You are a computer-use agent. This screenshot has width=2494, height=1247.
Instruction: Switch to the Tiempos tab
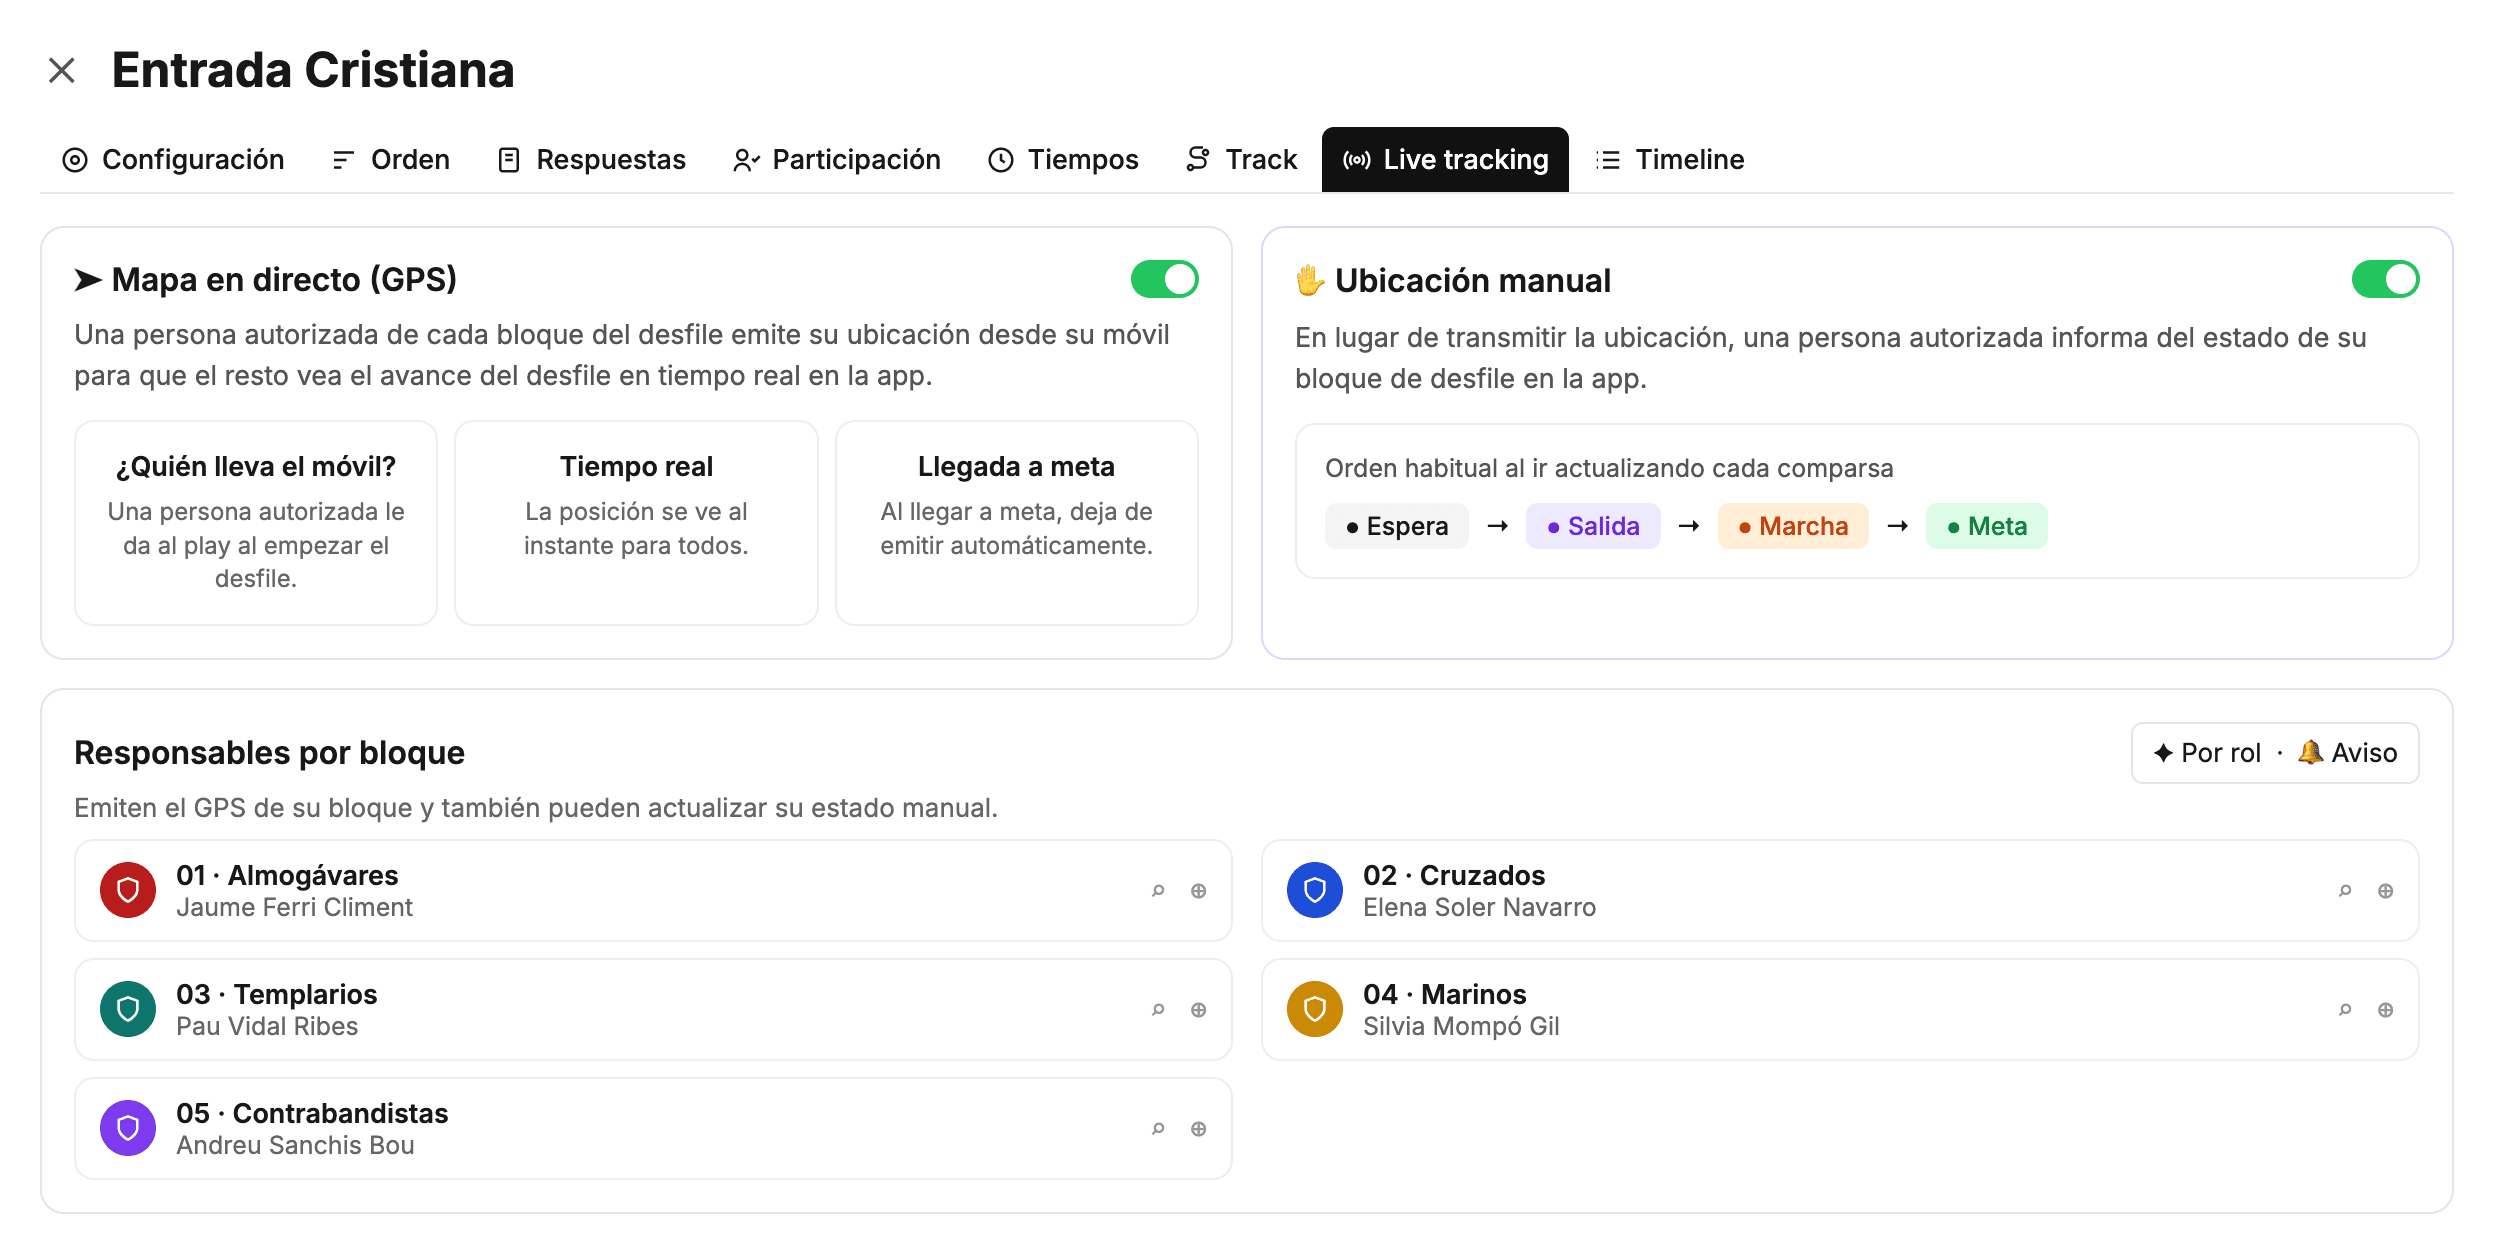[1063, 160]
